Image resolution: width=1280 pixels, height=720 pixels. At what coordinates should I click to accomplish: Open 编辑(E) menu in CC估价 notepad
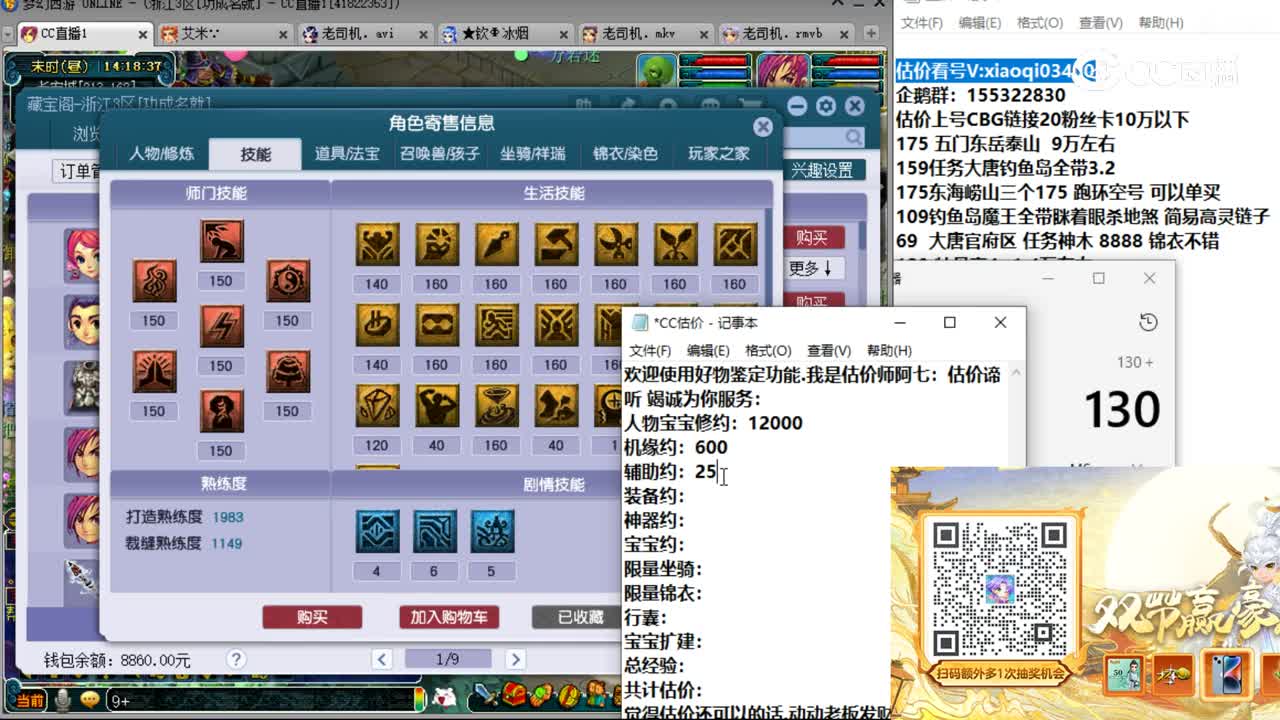(x=708, y=350)
